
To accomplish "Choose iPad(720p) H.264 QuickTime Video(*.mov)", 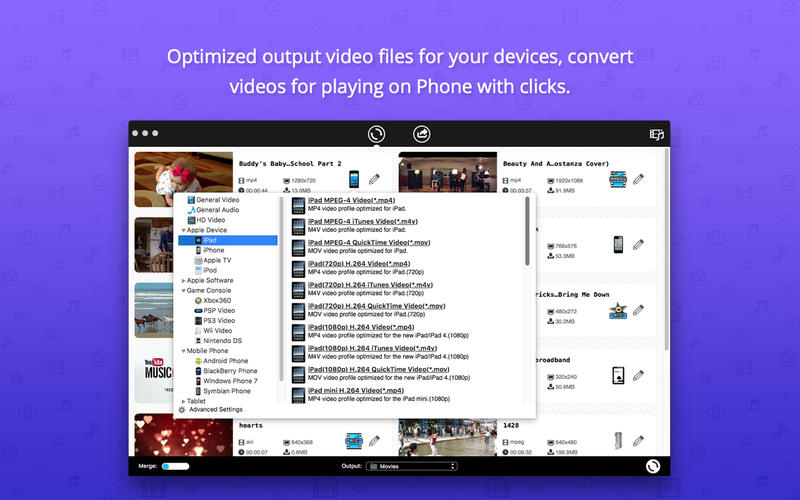I will tap(376, 306).
